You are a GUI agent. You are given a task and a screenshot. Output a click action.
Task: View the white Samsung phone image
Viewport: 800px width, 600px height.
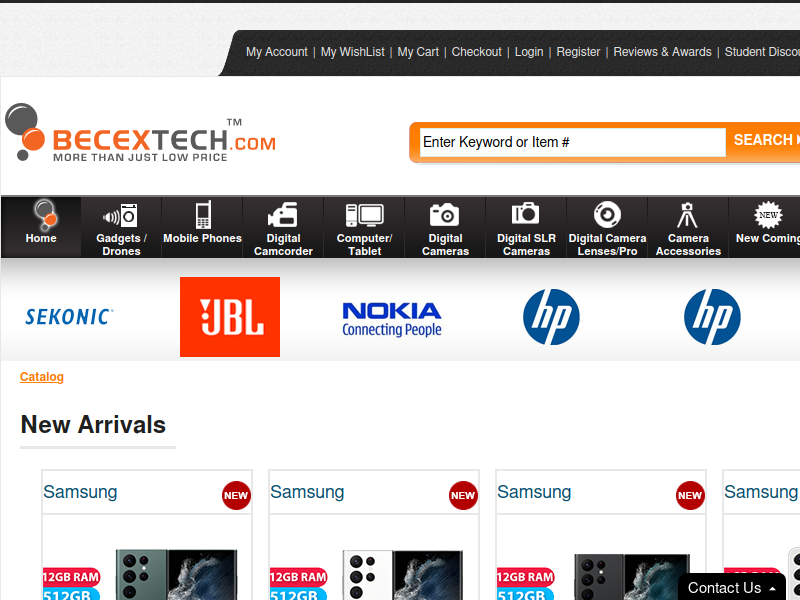[x=403, y=574]
